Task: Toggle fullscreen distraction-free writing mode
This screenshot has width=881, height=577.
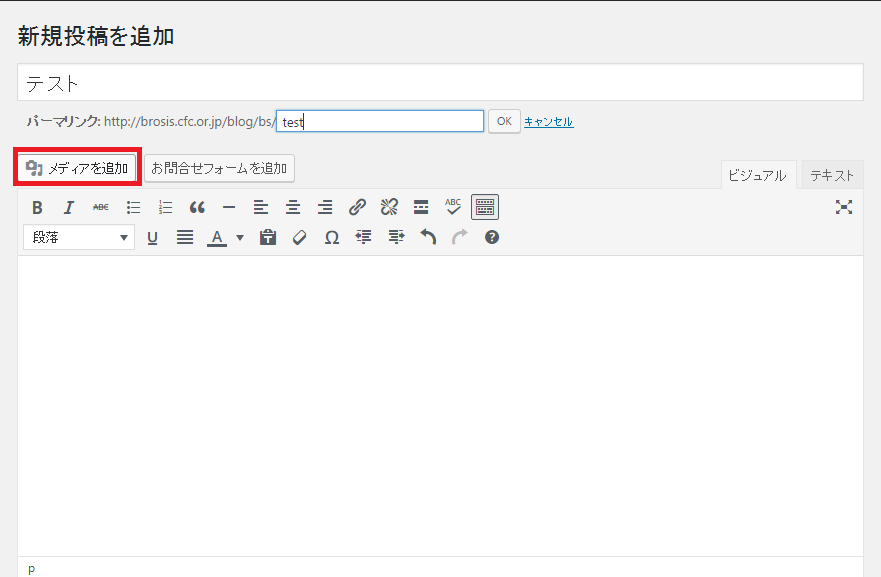Action: pyautogui.click(x=845, y=207)
